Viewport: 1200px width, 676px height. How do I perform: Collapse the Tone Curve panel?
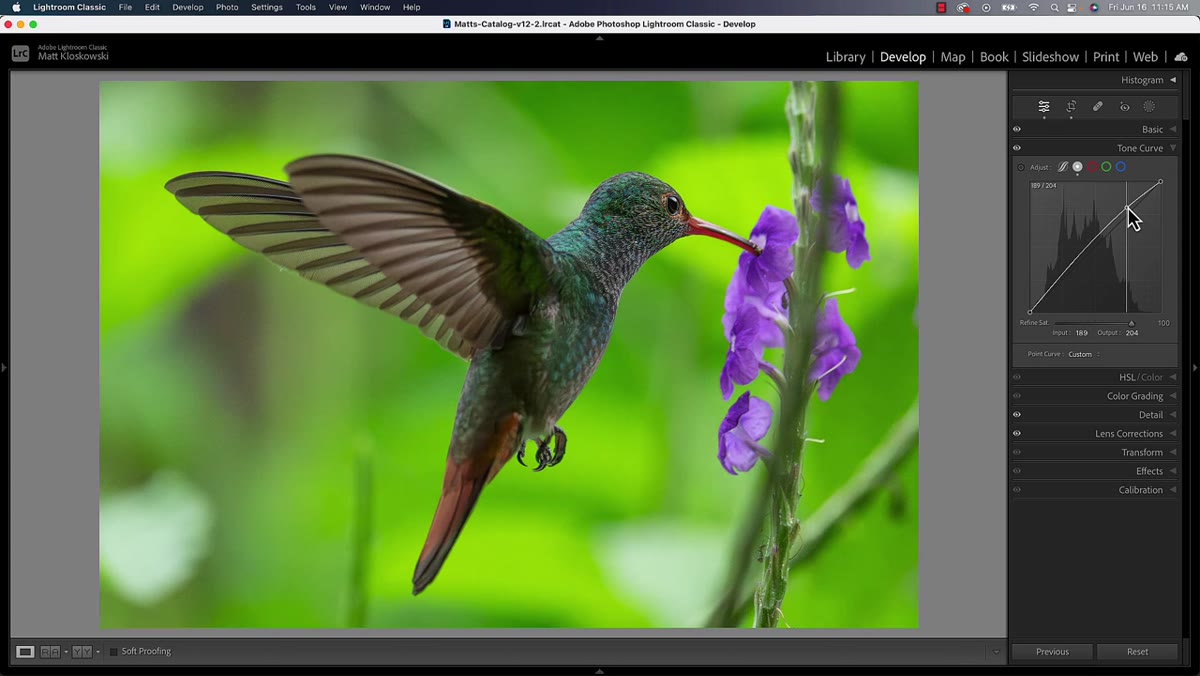click(x=1173, y=148)
